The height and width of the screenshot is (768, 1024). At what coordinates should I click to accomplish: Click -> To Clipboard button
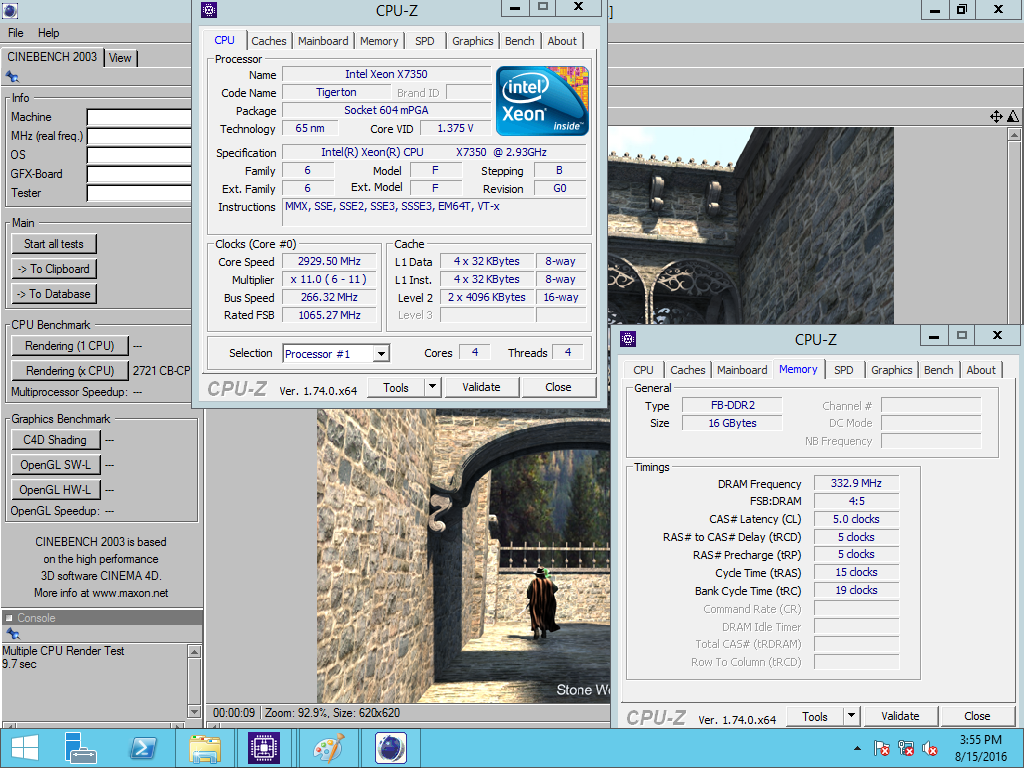[x=54, y=268]
